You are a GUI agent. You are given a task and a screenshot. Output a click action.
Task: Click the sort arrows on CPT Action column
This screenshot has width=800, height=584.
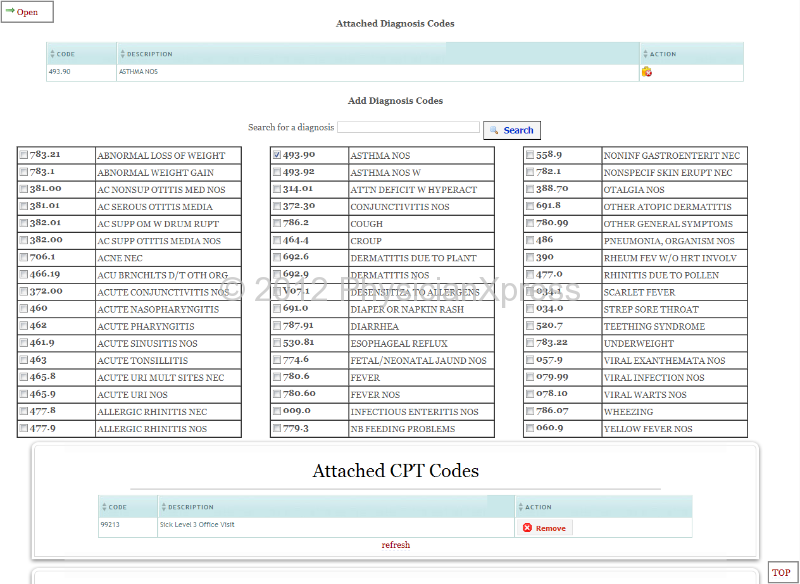coord(521,507)
